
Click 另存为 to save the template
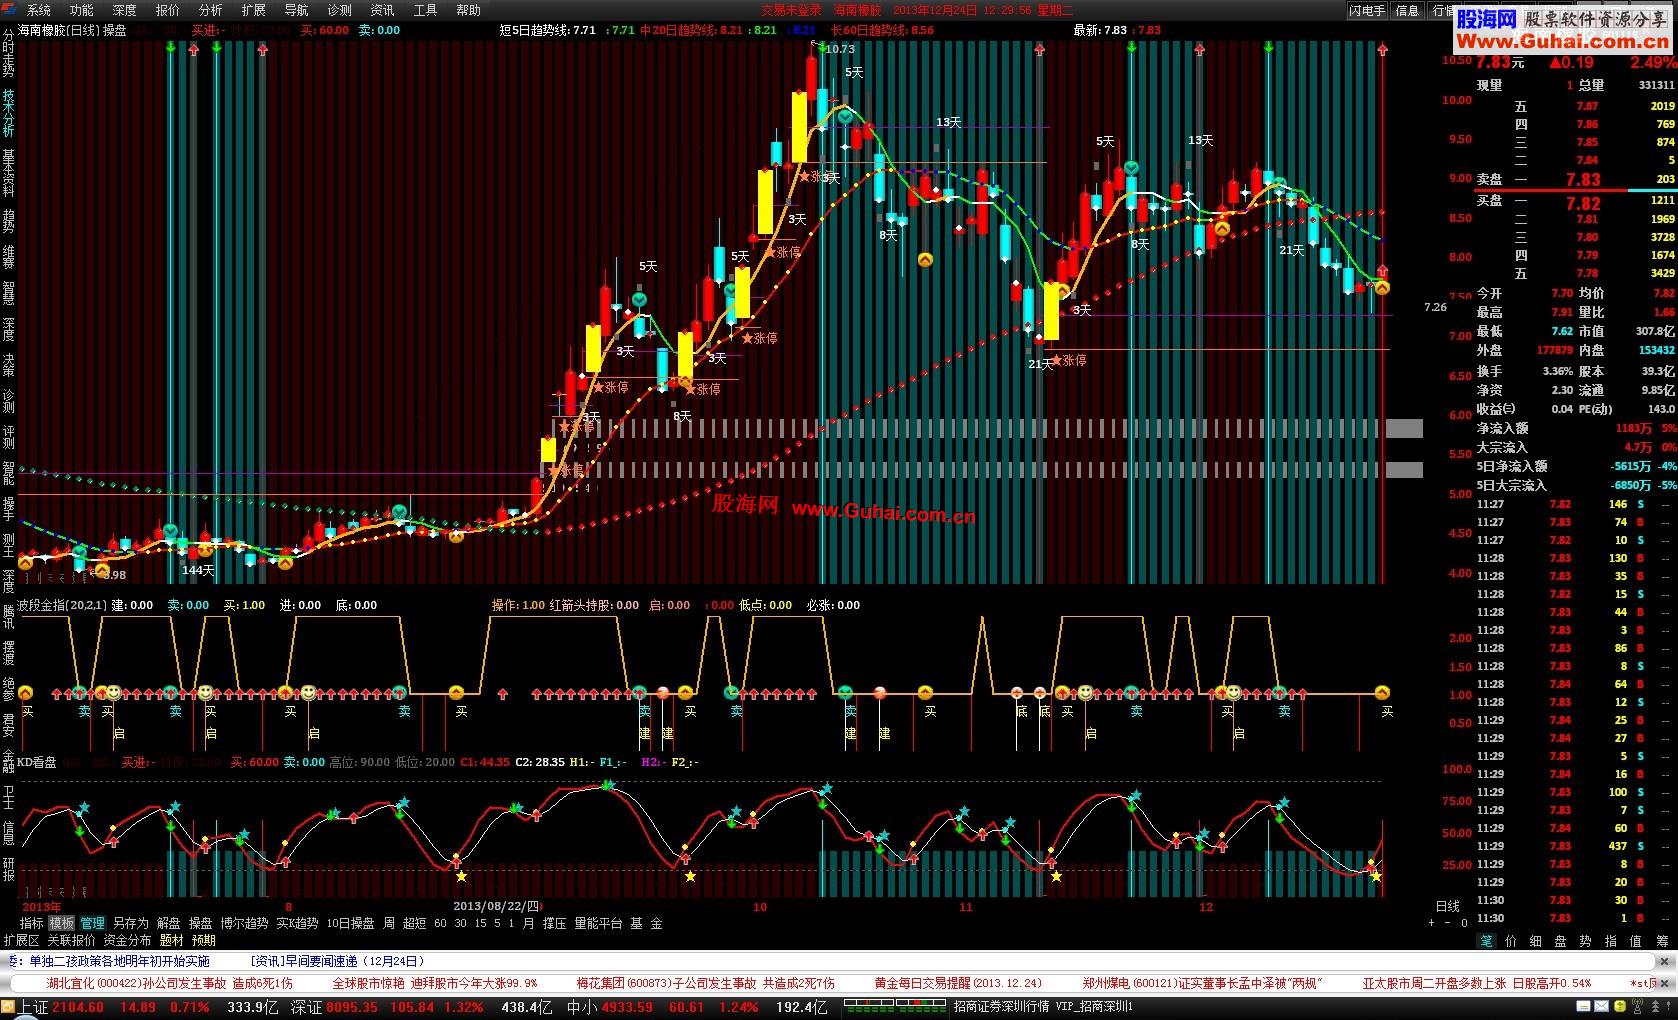pyautogui.click(x=131, y=923)
